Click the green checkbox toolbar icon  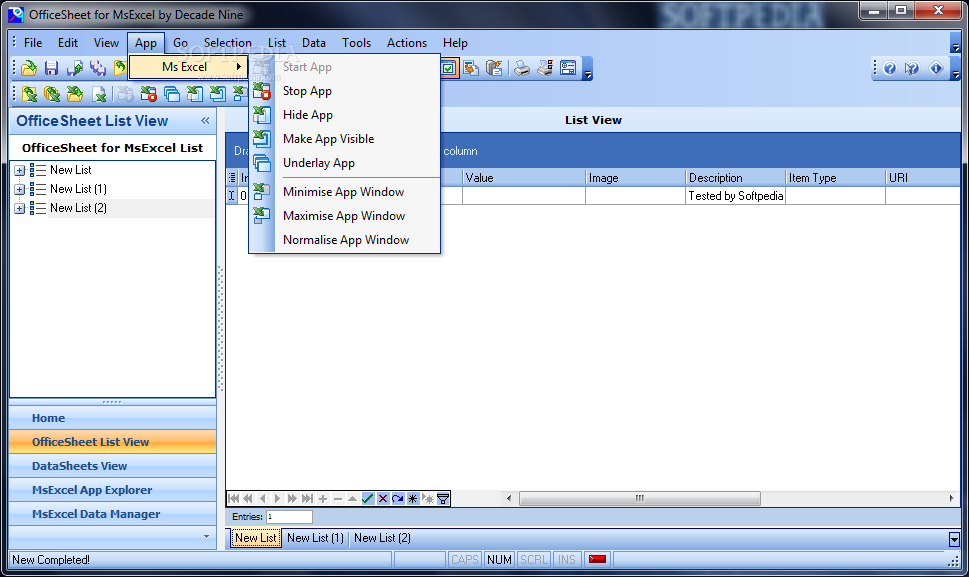(449, 68)
